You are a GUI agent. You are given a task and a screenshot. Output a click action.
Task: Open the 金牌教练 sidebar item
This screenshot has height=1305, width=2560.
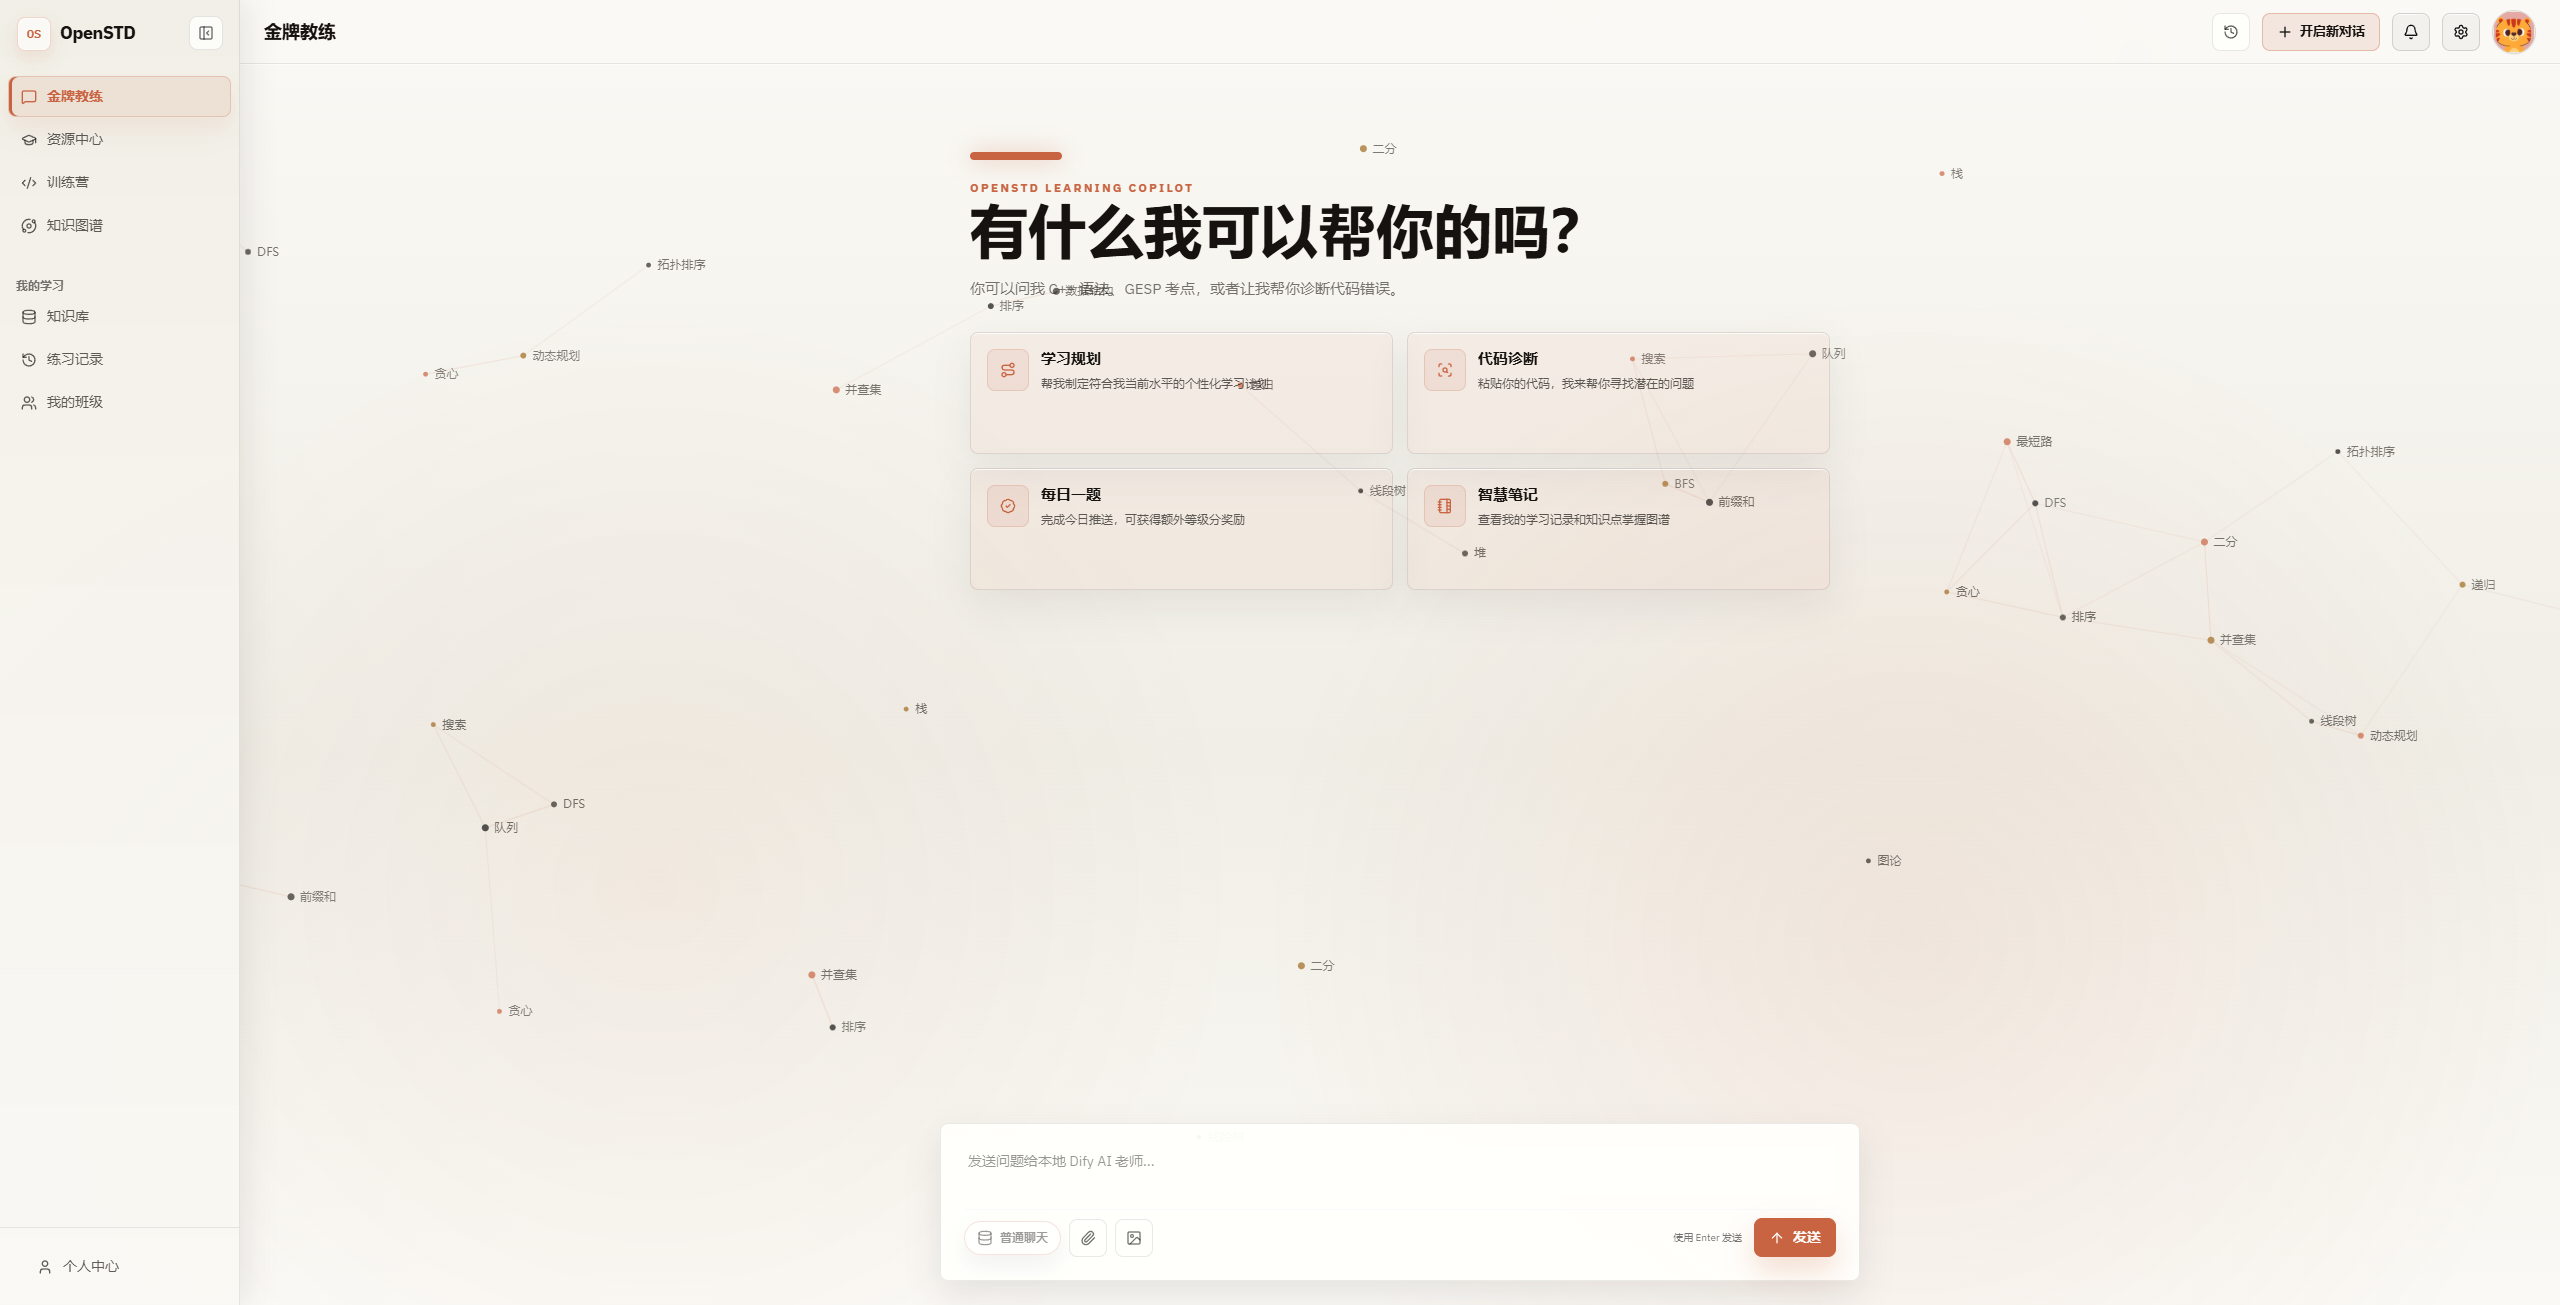[120, 96]
